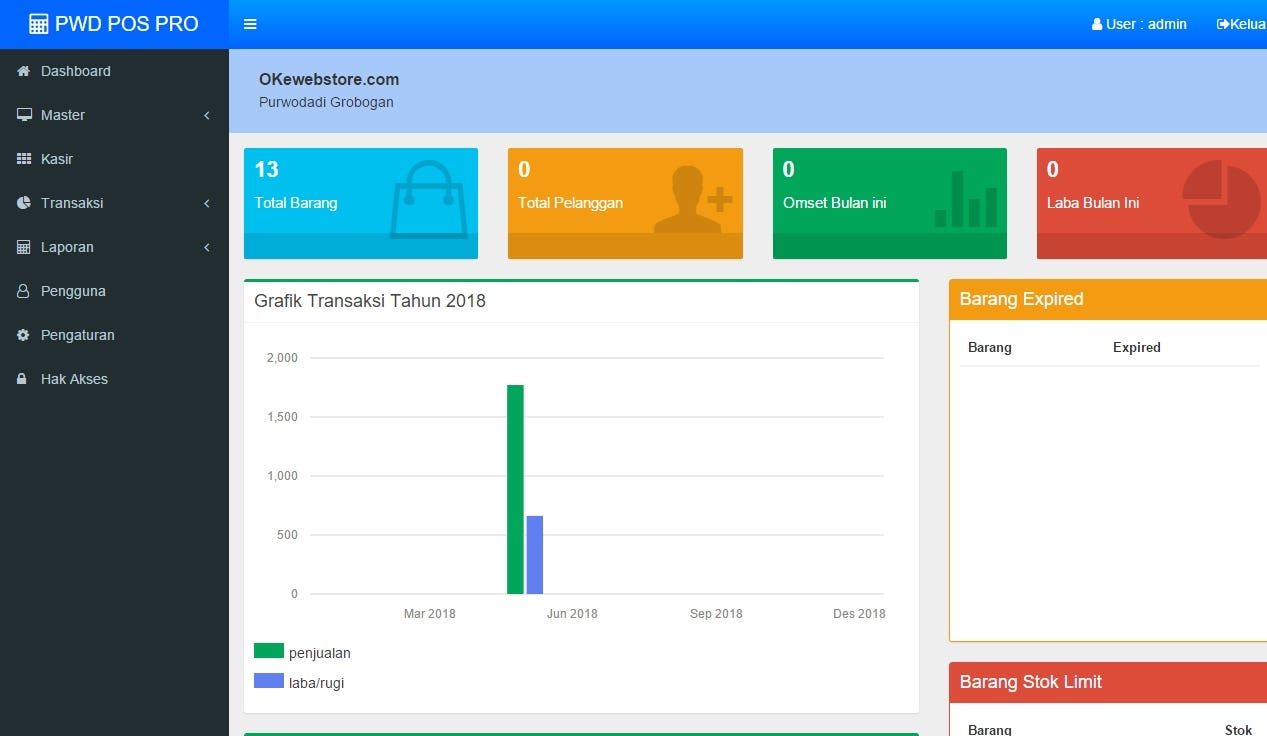Click the Keluar logout link
Screen dimensions: 1267x736
tap(1242, 24)
